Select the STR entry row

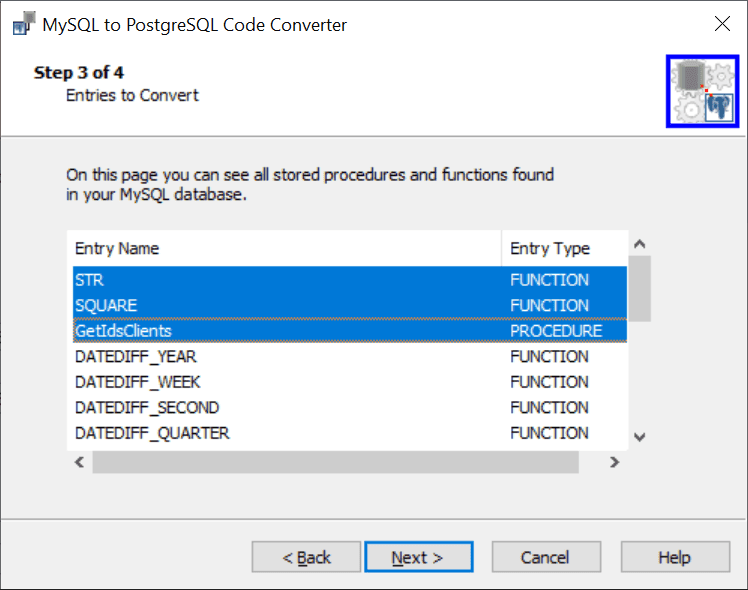(x=350, y=279)
